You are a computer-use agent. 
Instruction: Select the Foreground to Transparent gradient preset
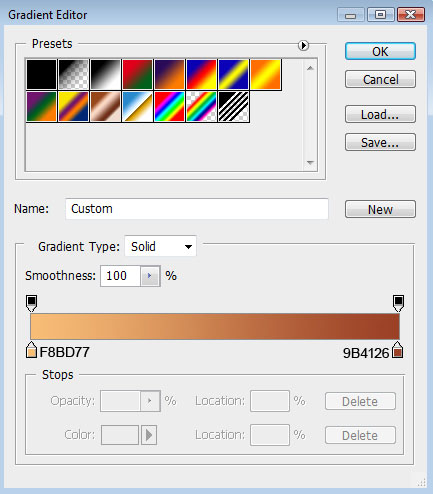click(x=73, y=74)
